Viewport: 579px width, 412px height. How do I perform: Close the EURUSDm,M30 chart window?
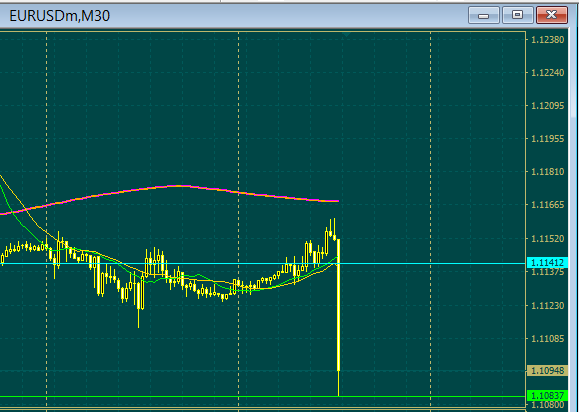coord(551,15)
